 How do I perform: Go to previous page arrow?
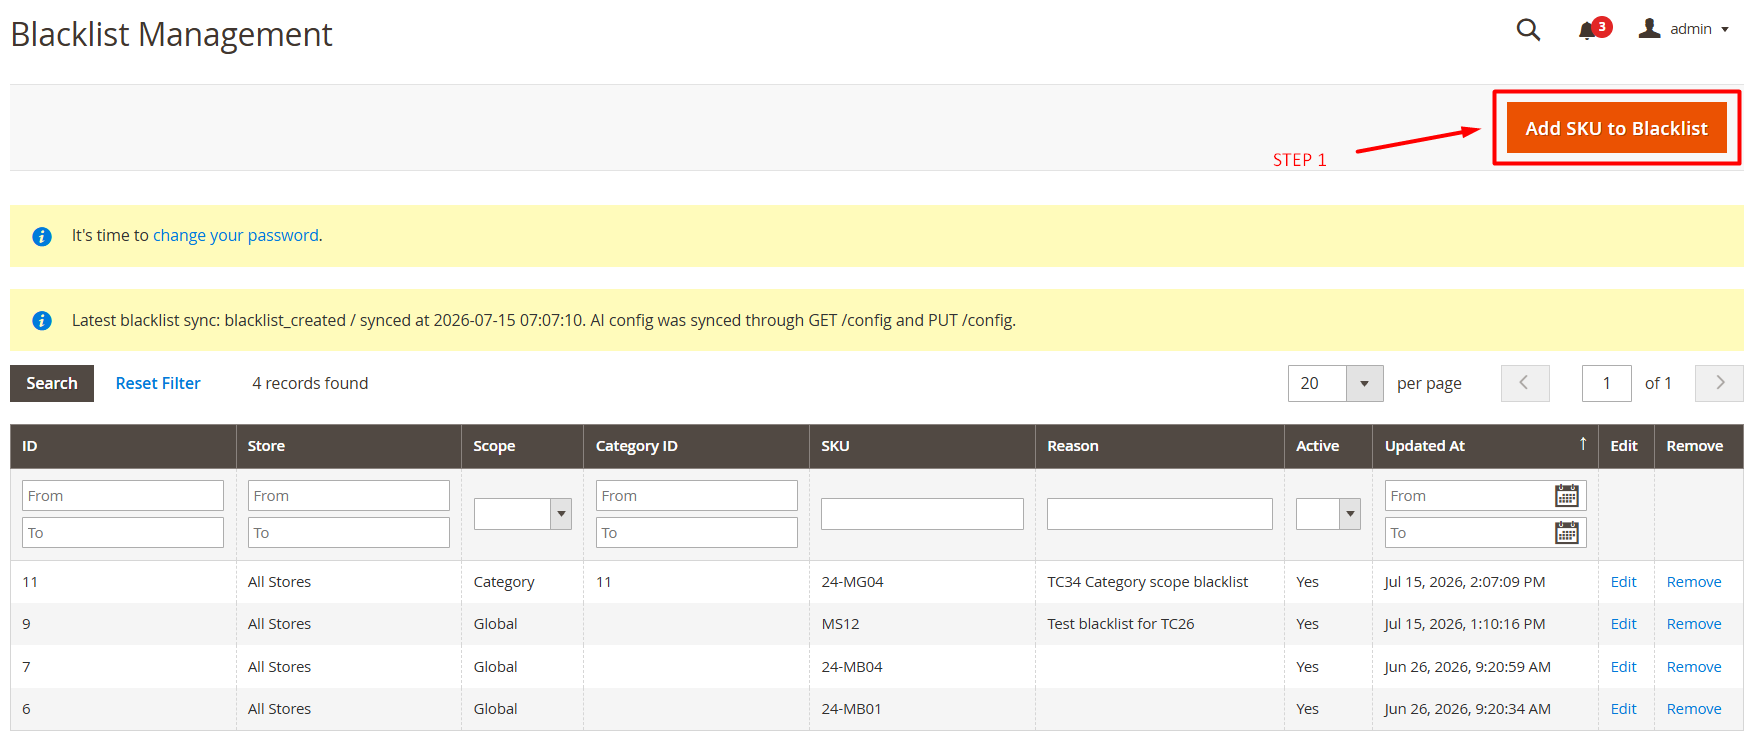1525,383
